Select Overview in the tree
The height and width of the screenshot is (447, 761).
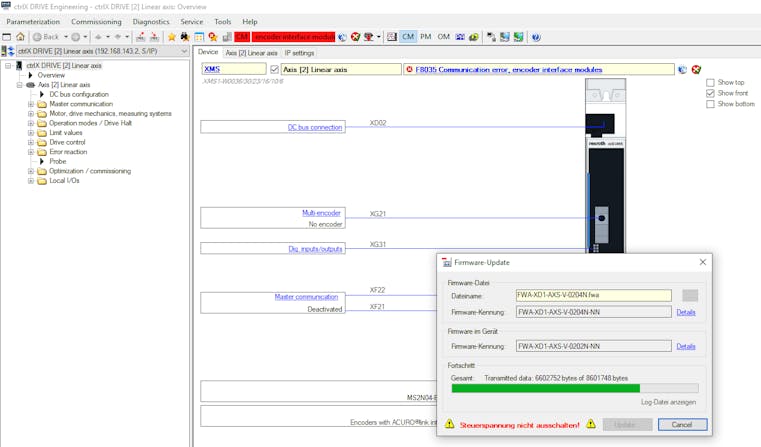click(51, 75)
